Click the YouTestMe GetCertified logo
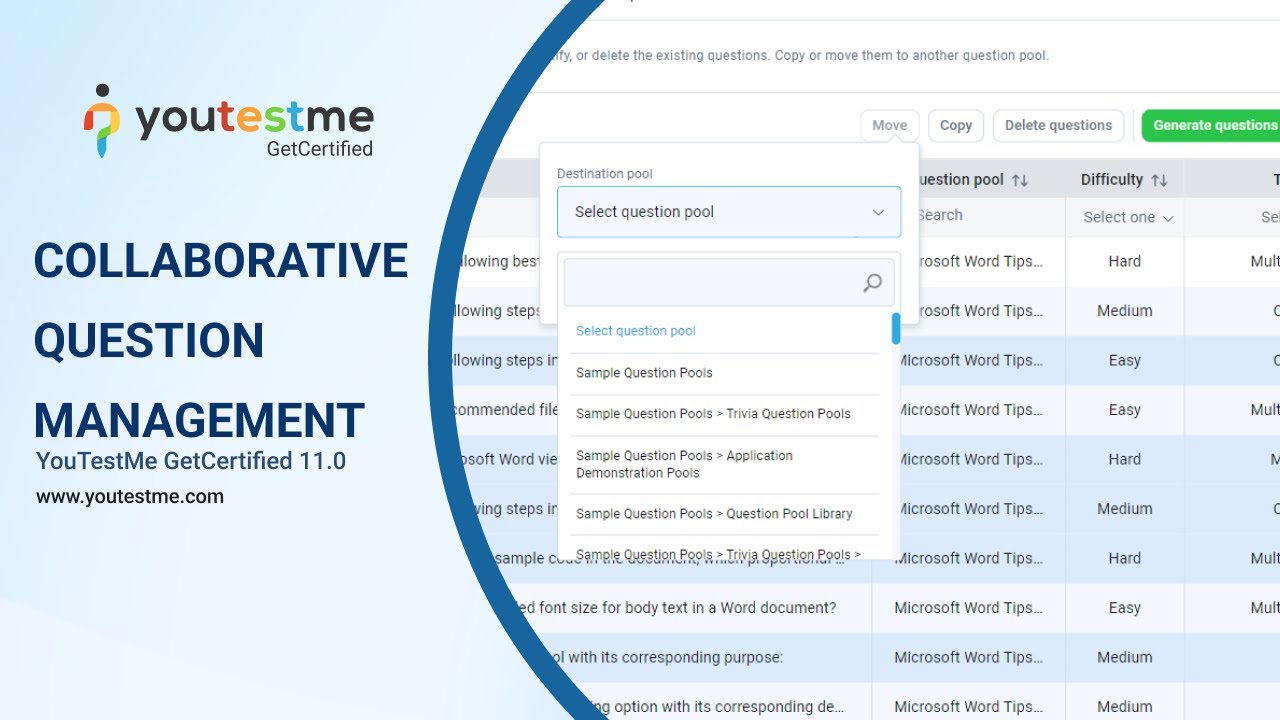This screenshot has height=720, width=1280. 228,122
